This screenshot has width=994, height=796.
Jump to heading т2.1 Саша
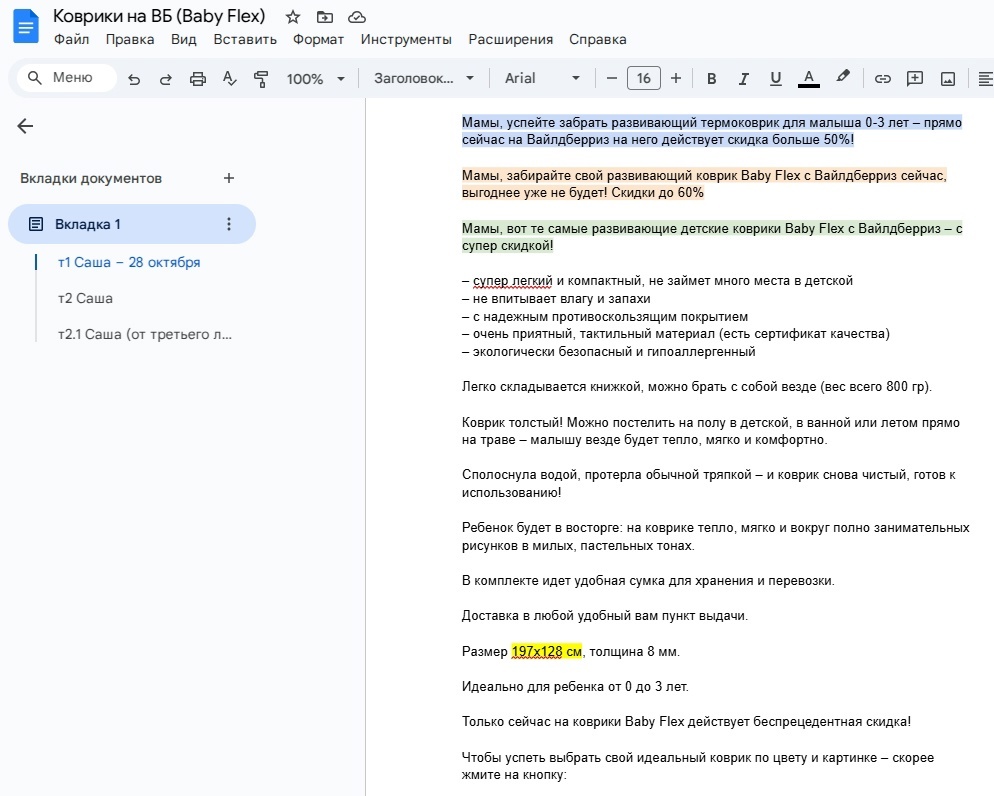pyautogui.click(x=145, y=334)
